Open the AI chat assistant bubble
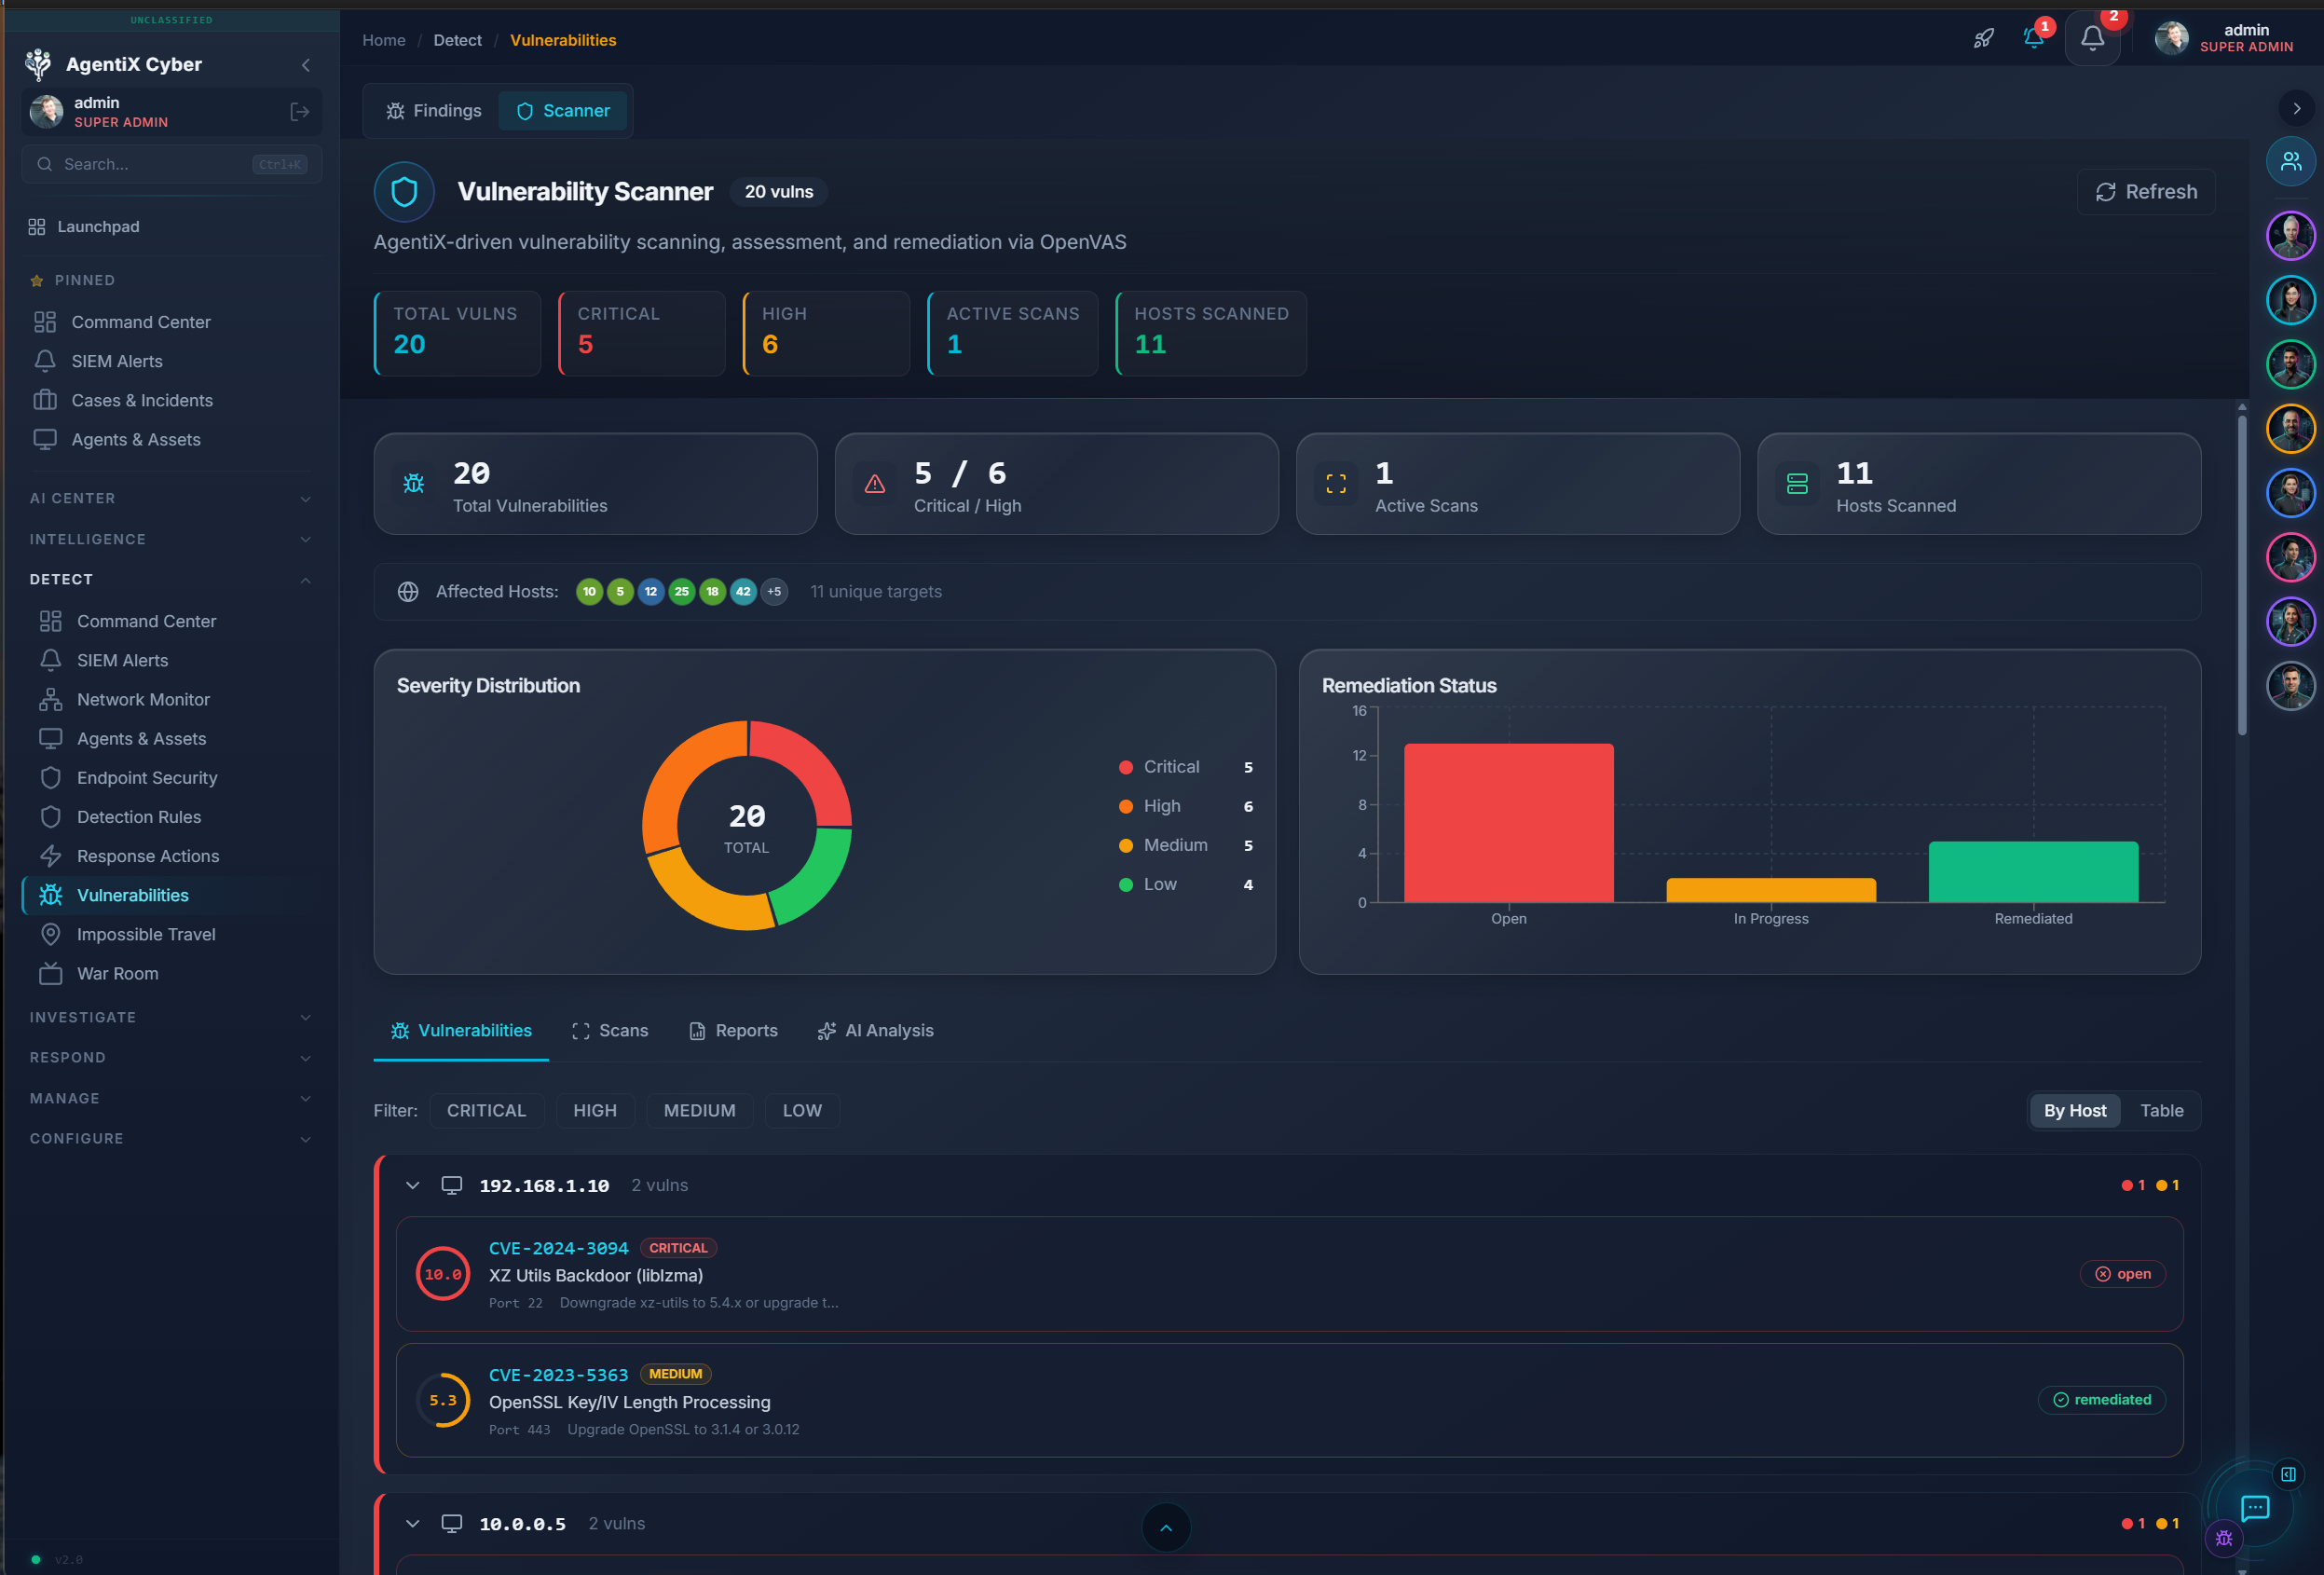 click(x=2255, y=1510)
